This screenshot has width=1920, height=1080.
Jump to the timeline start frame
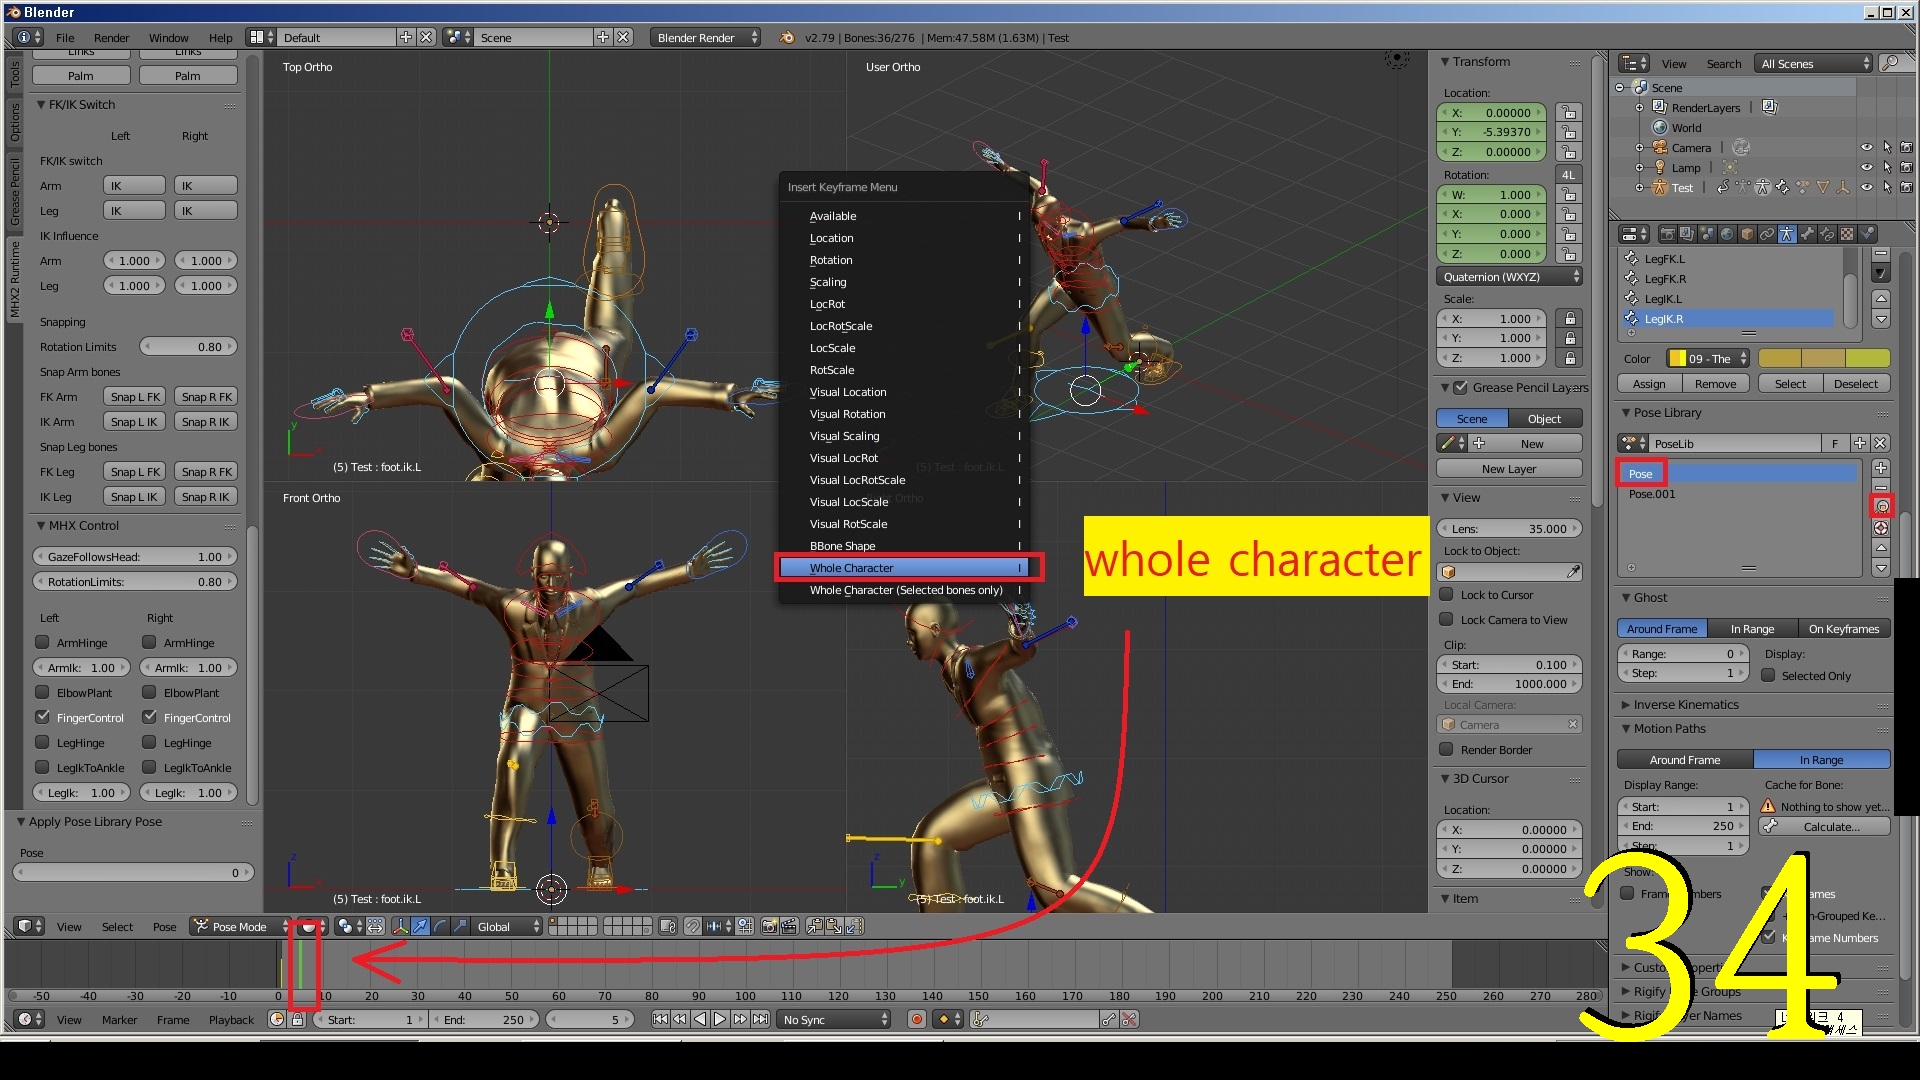tap(660, 1020)
